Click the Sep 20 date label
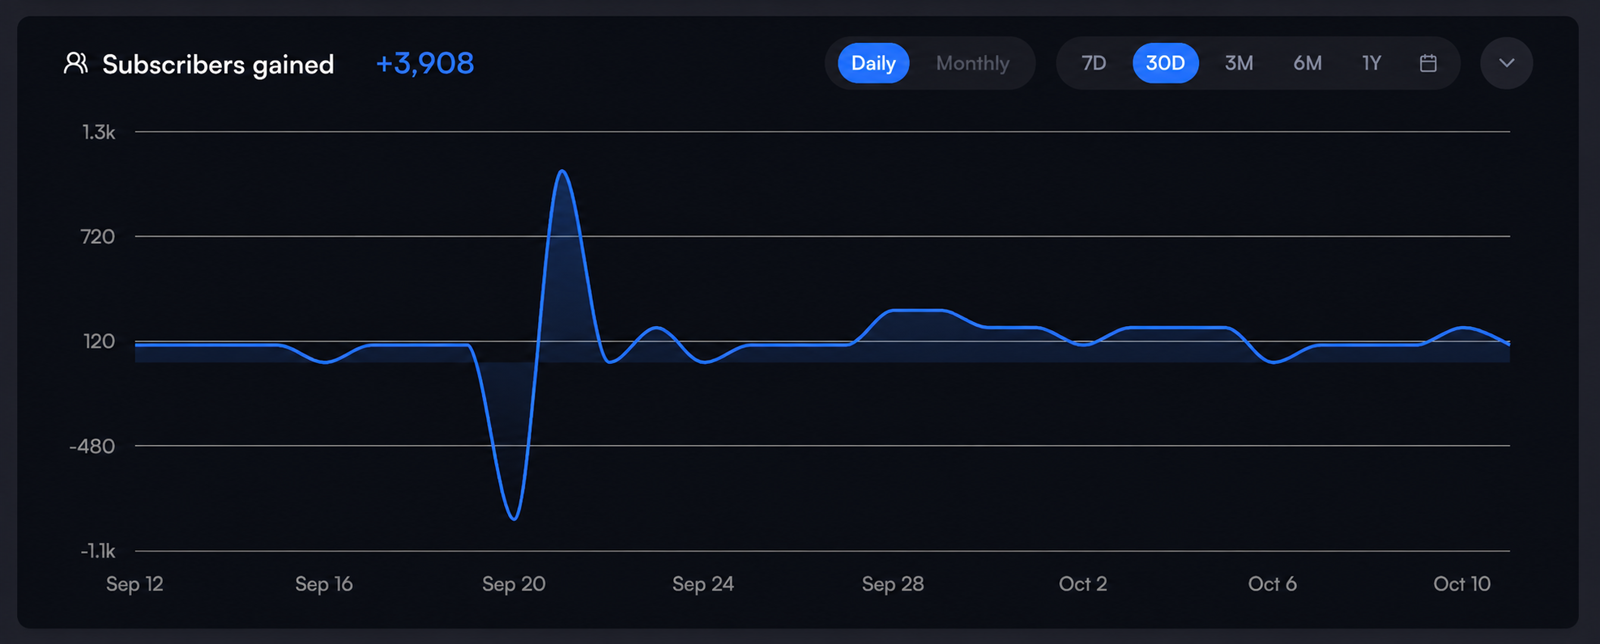1600x644 pixels. point(514,584)
